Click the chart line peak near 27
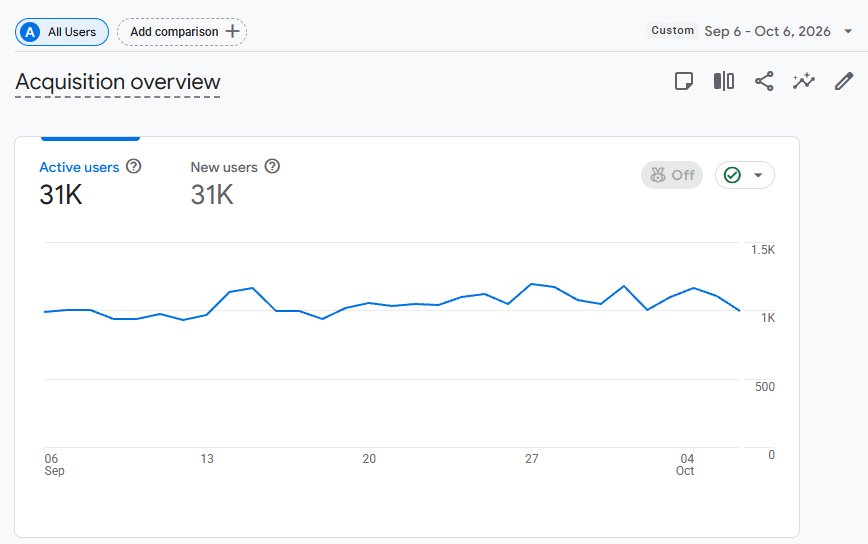The width and height of the screenshot is (868, 544). tap(531, 284)
